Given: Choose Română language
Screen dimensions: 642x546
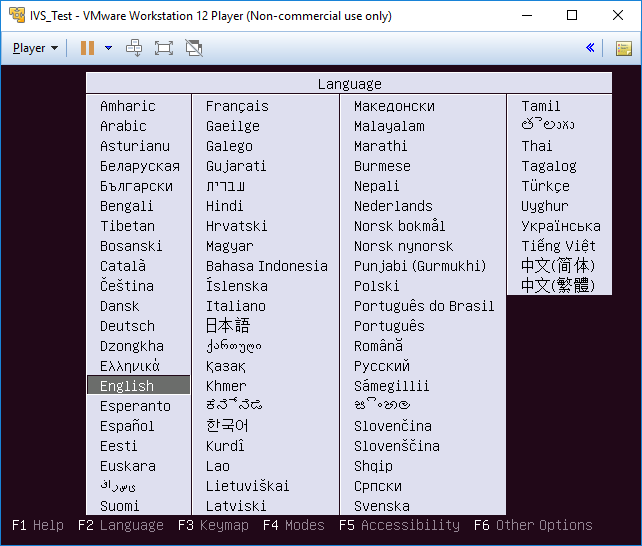Looking at the screenshot, I should pyautogui.click(x=378, y=345).
